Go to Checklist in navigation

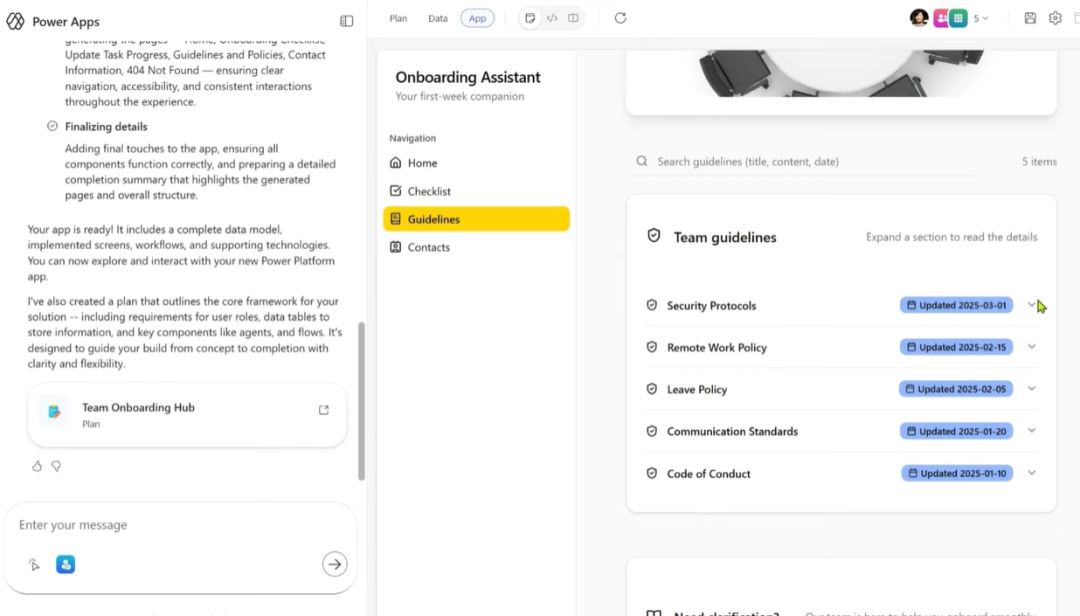pos(429,191)
